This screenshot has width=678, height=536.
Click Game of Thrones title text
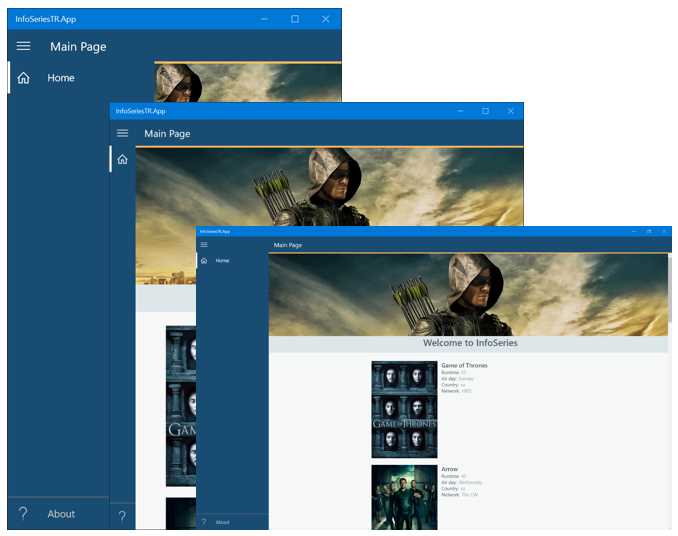click(464, 365)
